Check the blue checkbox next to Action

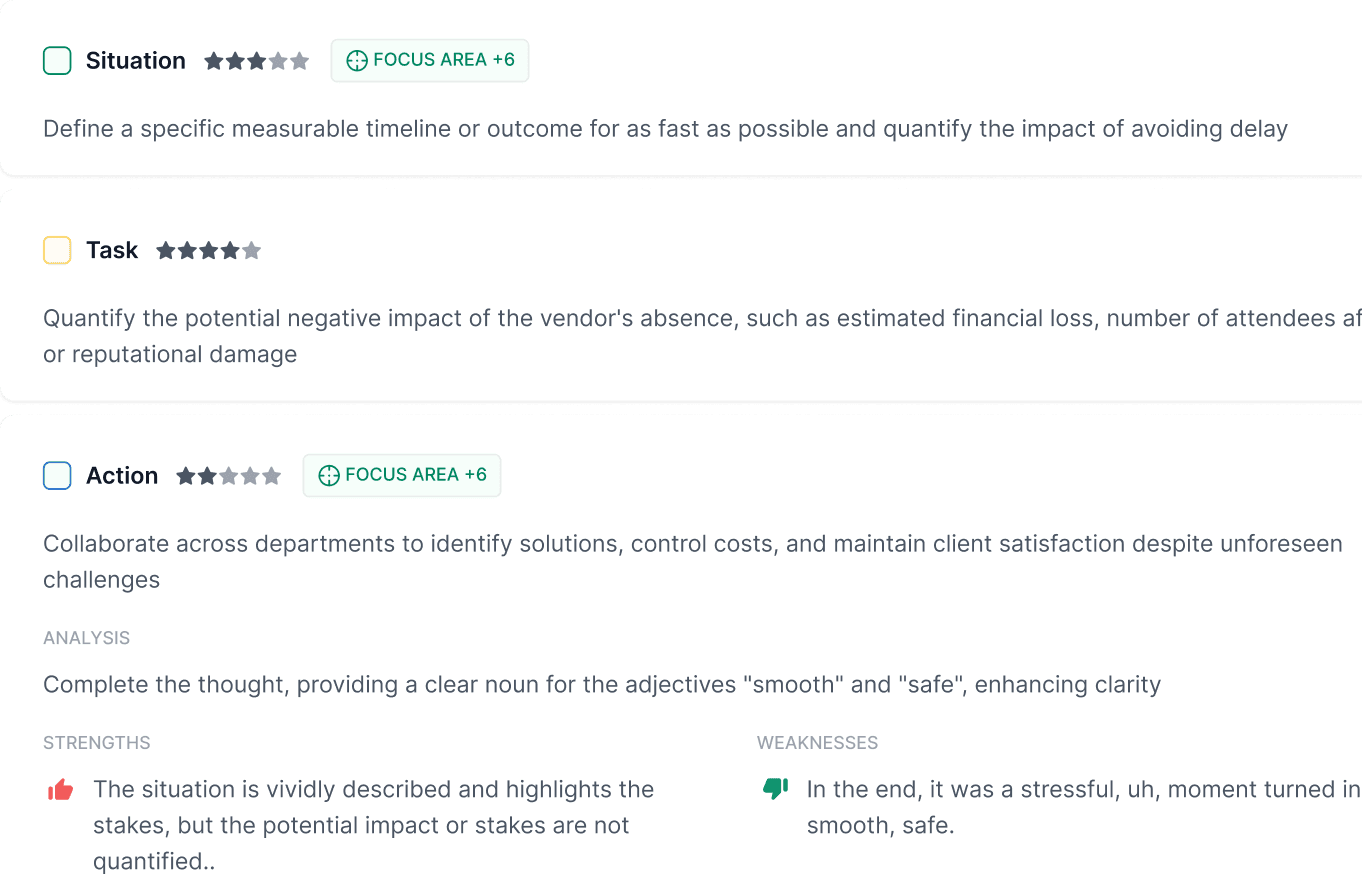click(x=57, y=476)
